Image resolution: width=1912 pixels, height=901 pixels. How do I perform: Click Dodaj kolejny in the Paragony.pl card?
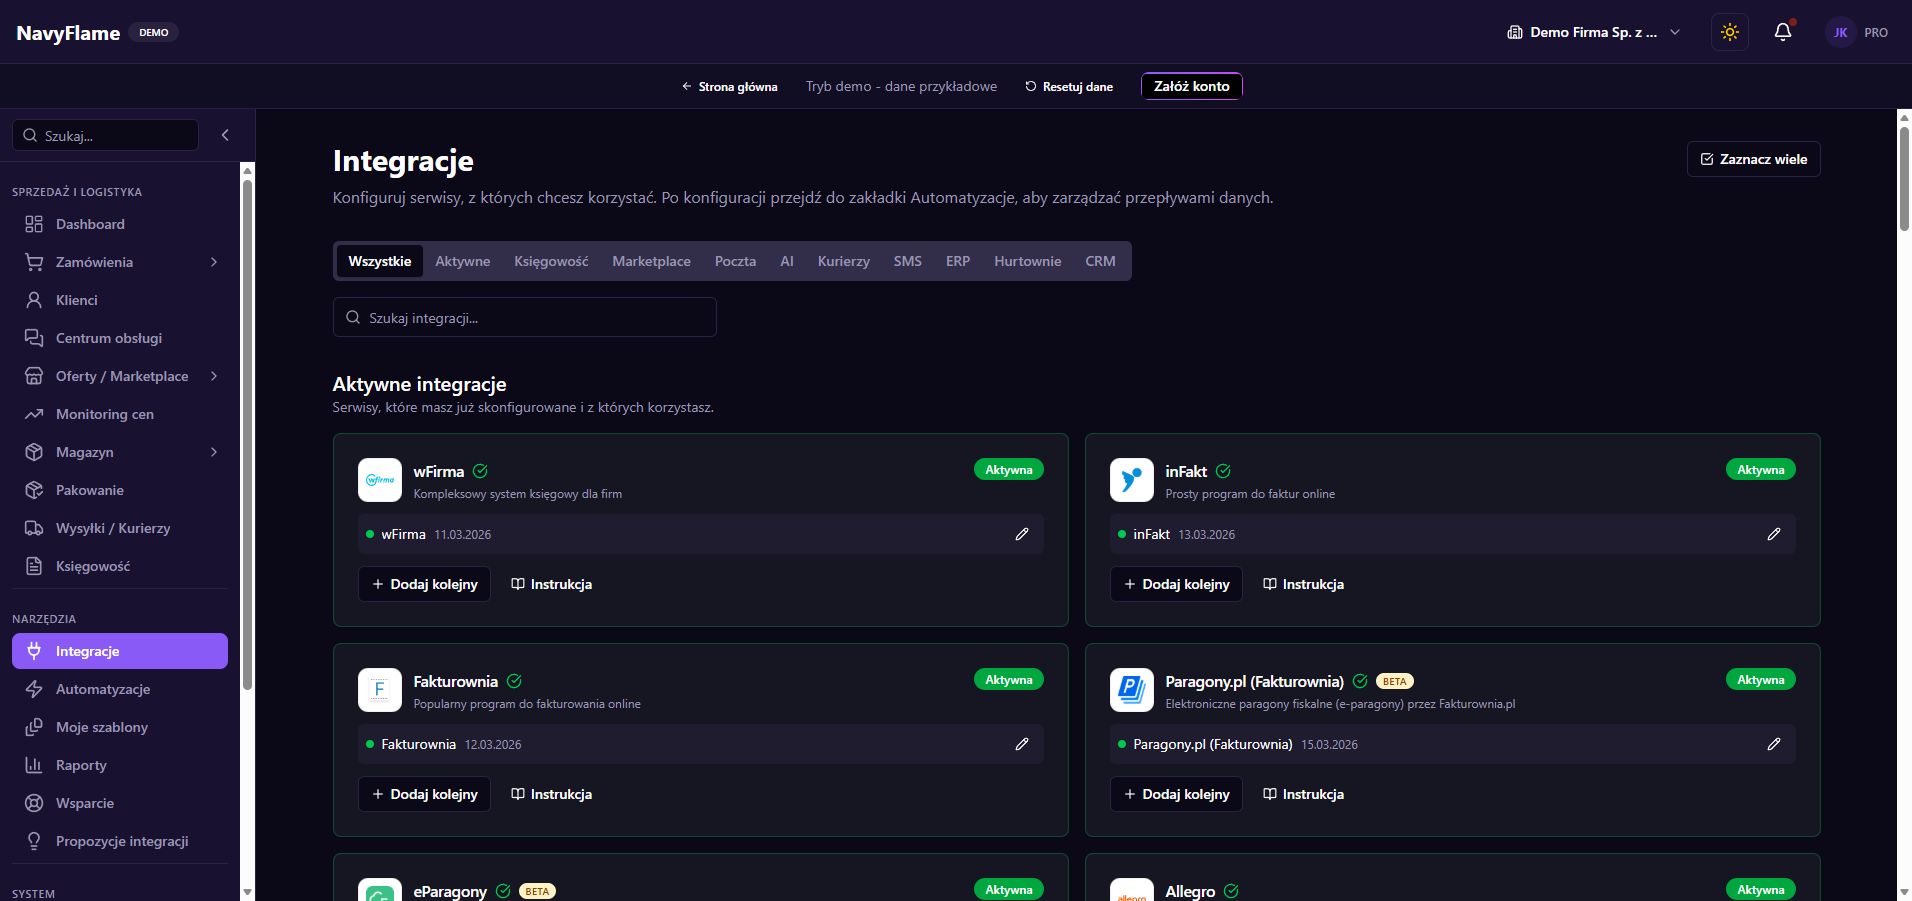tap(1176, 794)
